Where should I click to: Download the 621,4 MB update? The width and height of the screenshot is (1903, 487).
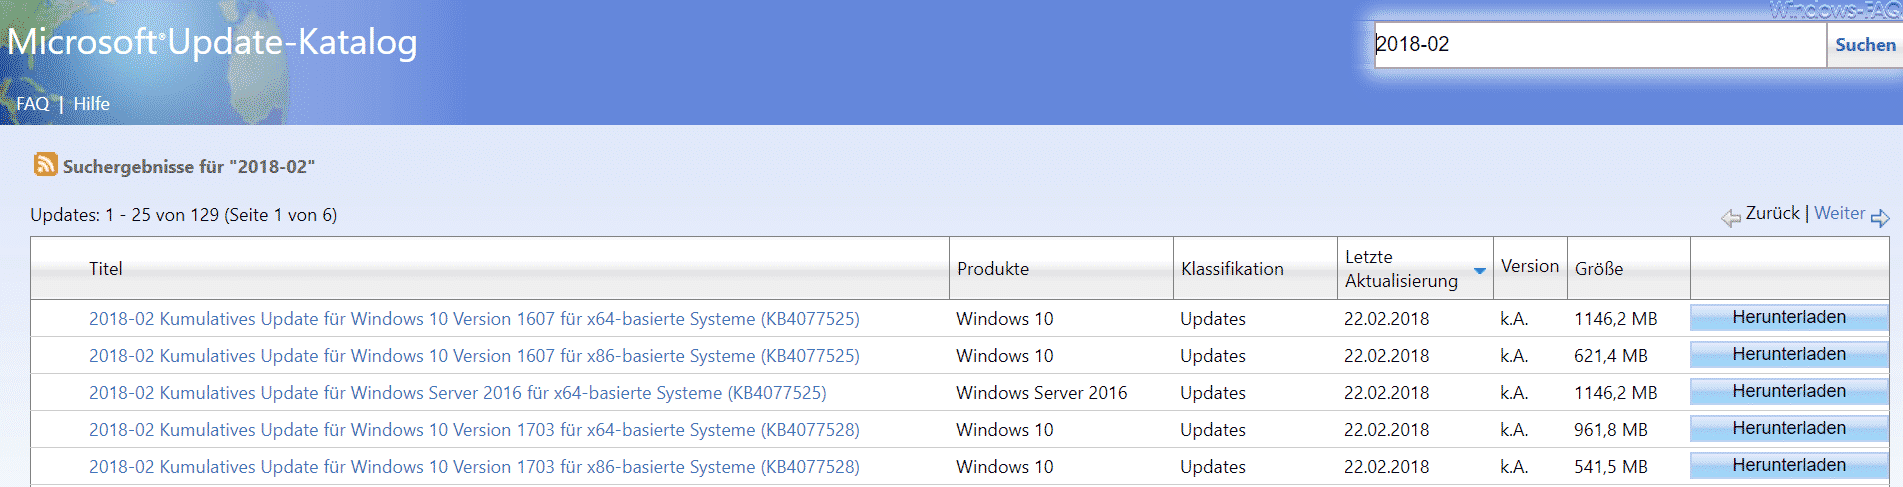[x=1789, y=354]
